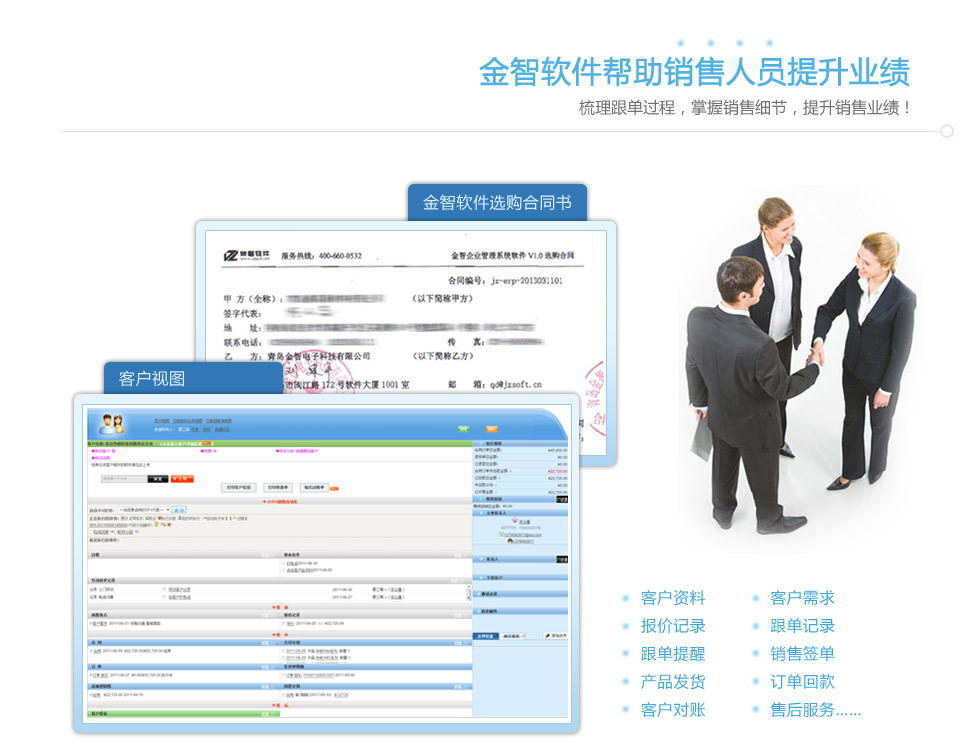The height and width of the screenshot is (744, 977).
Task: Select the 销售签单 feature item
Action: (802, 654)
